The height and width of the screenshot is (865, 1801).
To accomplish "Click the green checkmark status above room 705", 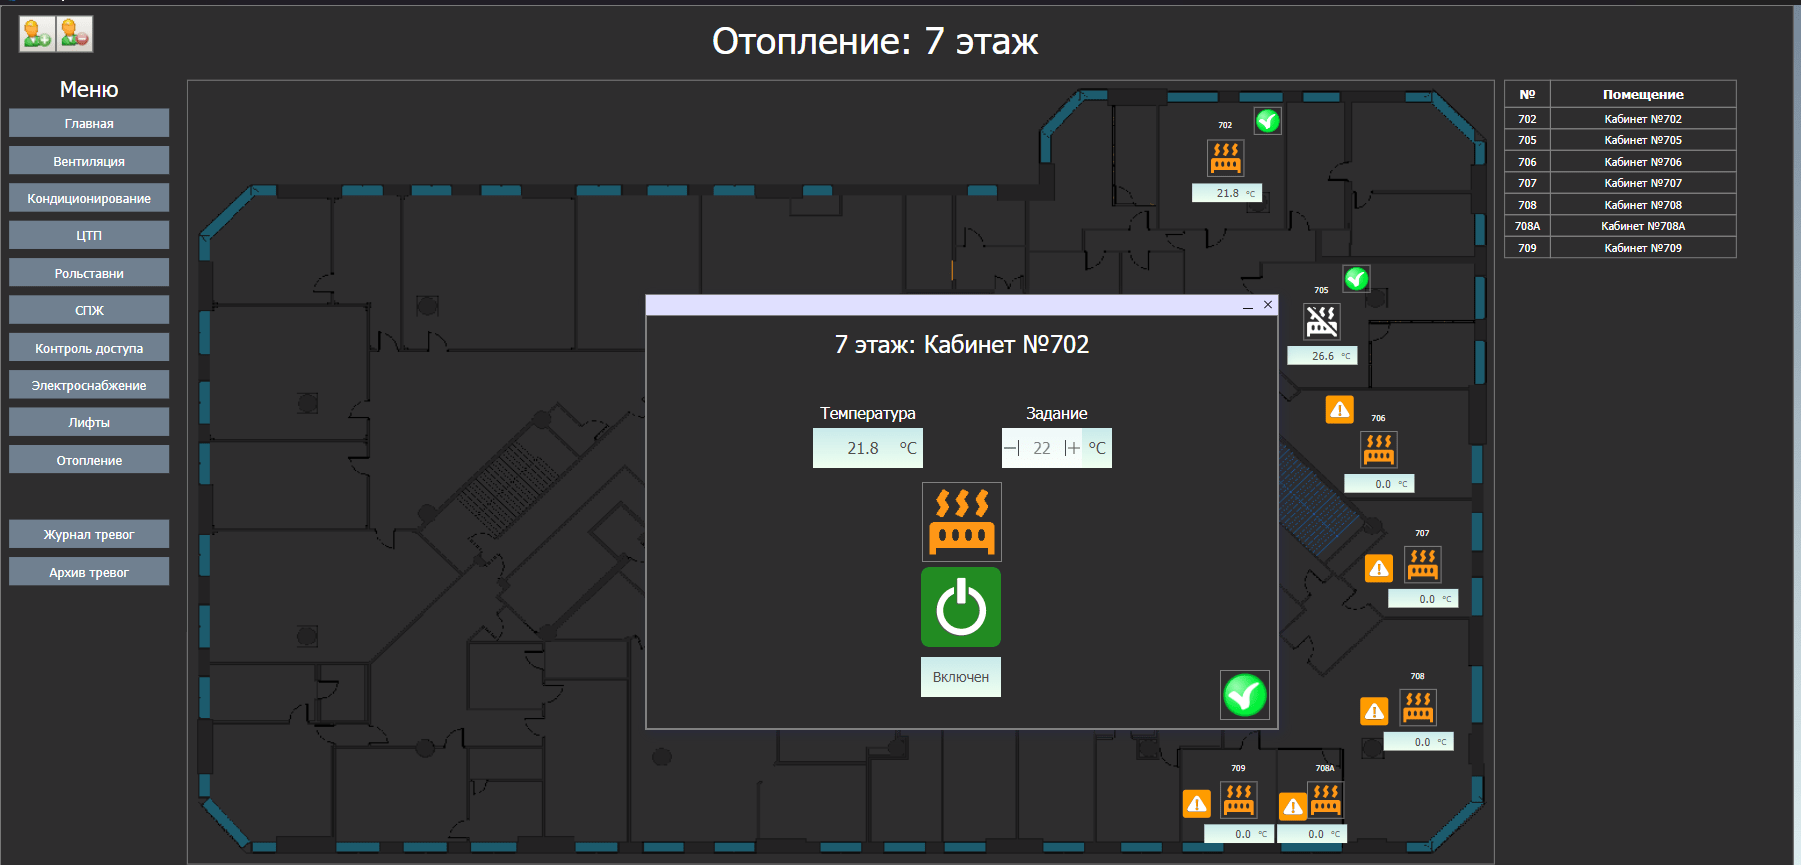I will pyautogui.click(x=1356, y=279).
